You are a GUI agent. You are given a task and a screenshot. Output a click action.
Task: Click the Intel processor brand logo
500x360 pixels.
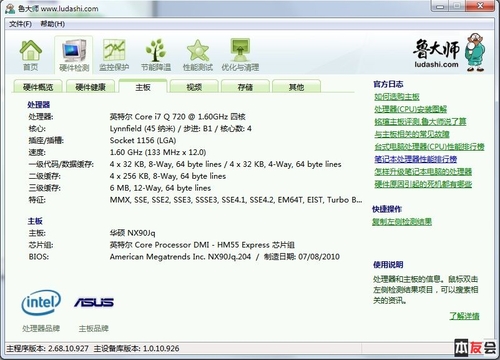coord(41,303)
